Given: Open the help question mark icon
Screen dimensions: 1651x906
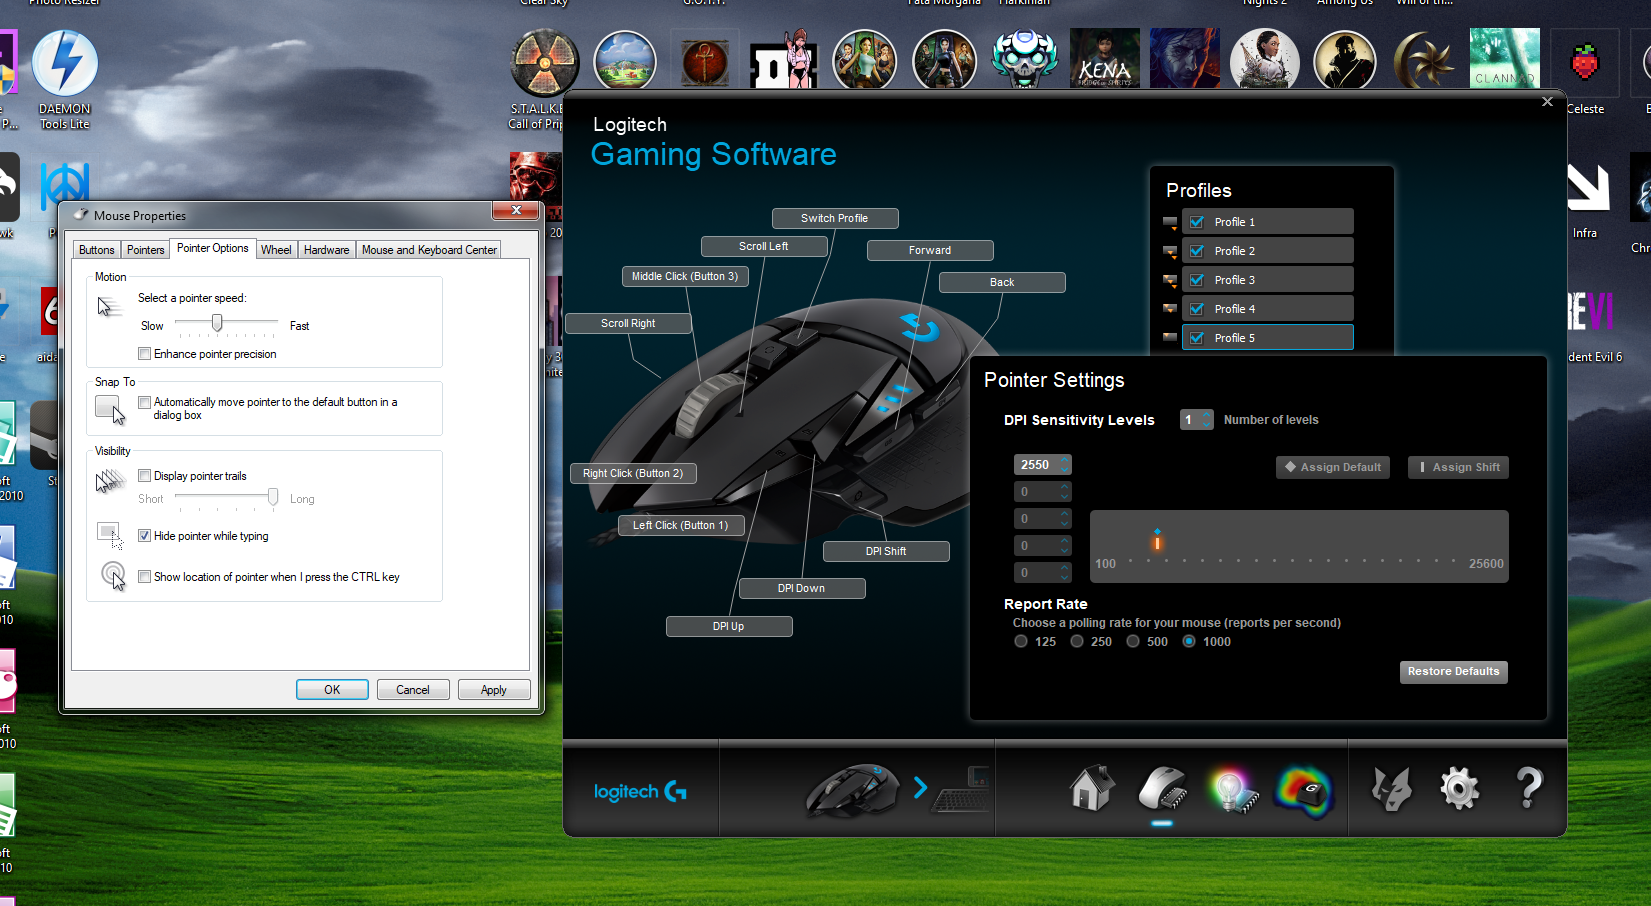Looking at the screenshot, I should [x=1529, y=788].
